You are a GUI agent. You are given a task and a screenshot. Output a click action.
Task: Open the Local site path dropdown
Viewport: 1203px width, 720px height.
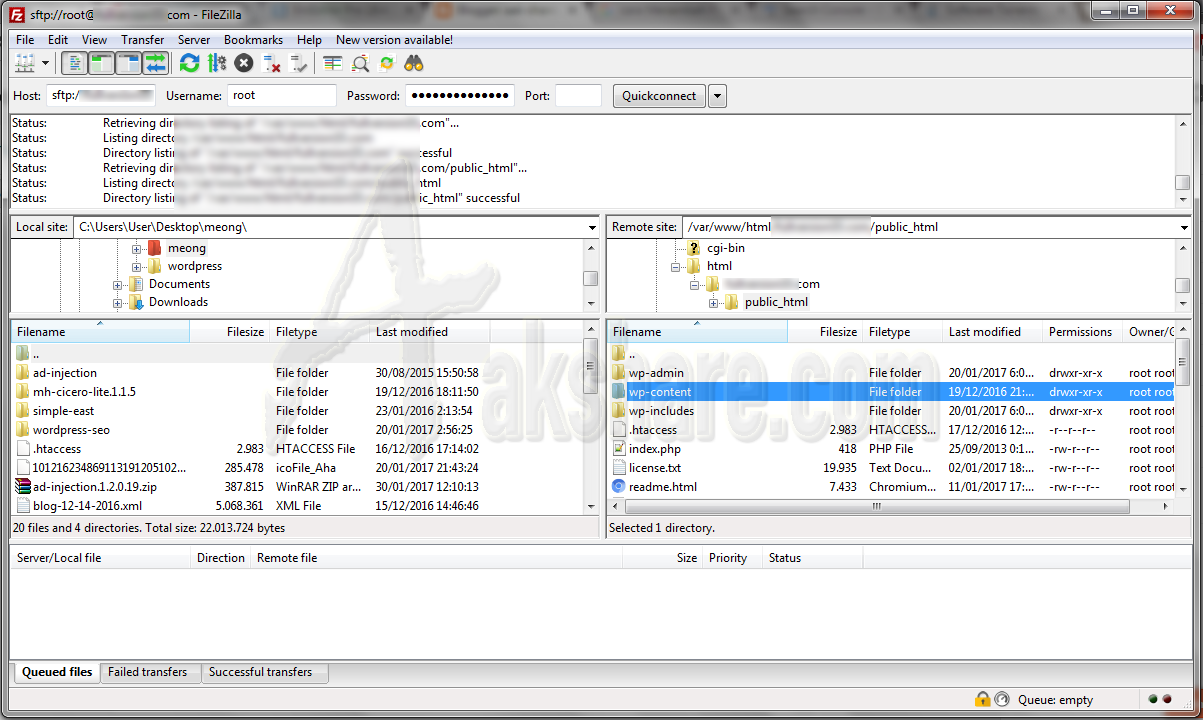(x=592, y=228)
